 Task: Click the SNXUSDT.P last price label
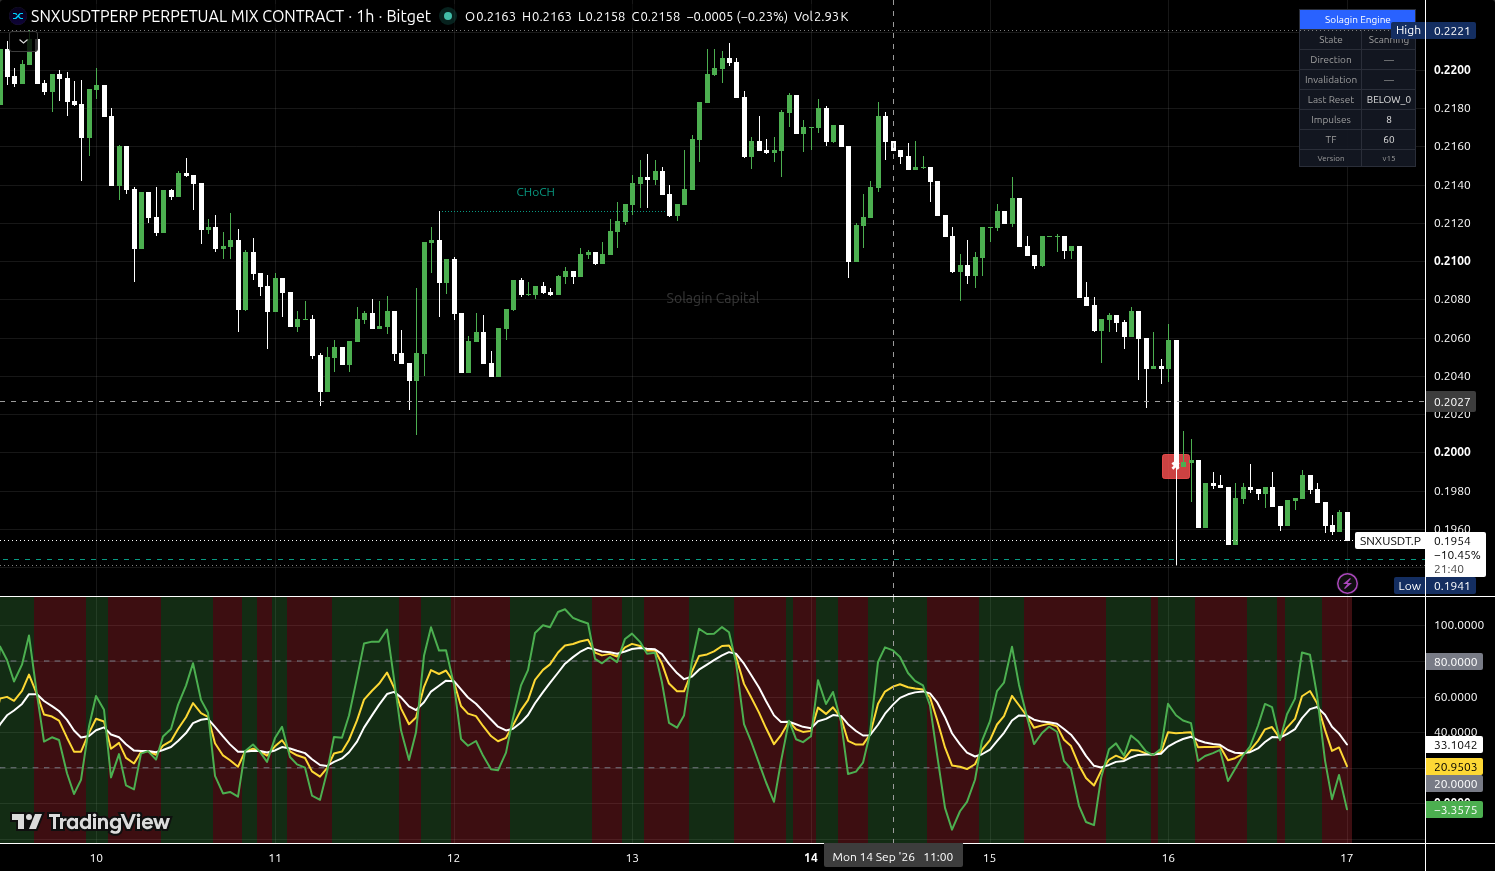(x=1390, y=541)
